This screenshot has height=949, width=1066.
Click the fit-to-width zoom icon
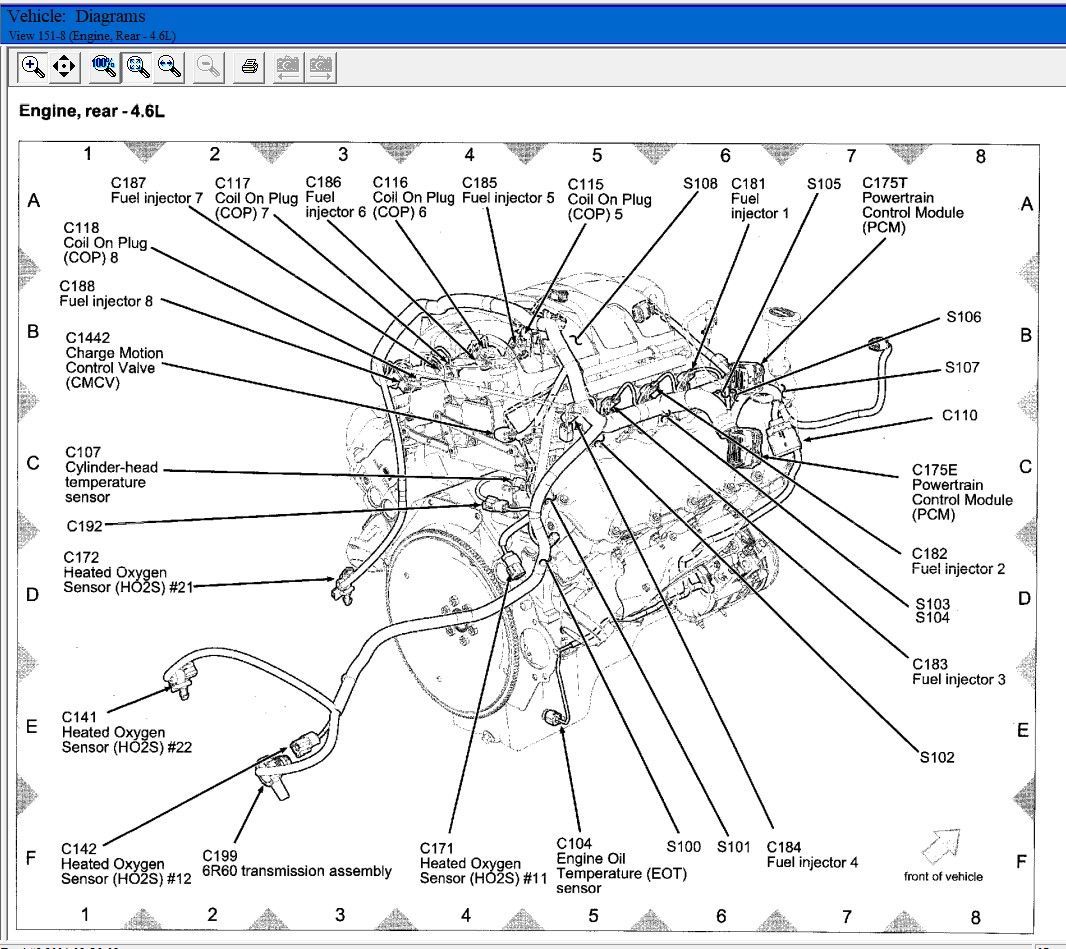click(x=170, y=67)
